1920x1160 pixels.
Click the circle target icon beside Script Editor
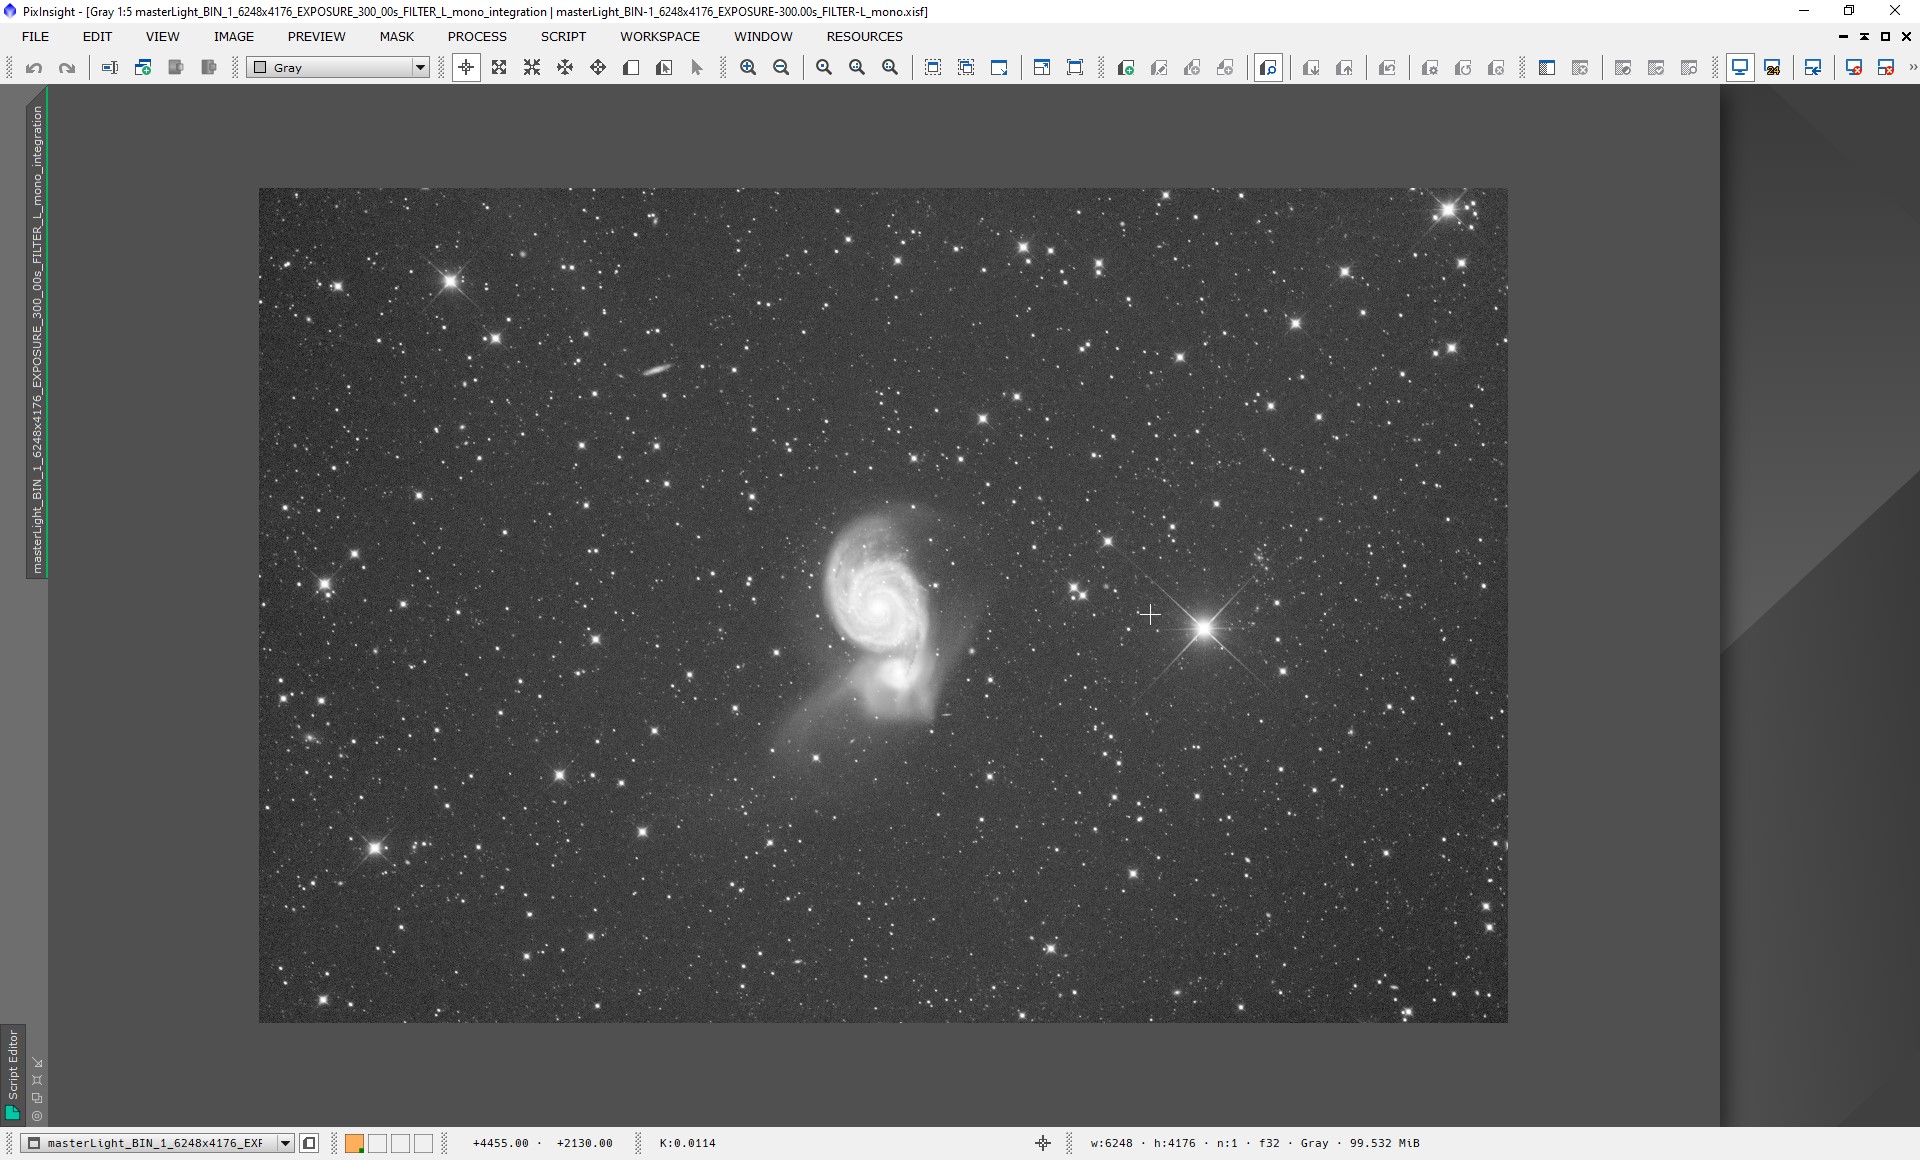coord(37,1116)
